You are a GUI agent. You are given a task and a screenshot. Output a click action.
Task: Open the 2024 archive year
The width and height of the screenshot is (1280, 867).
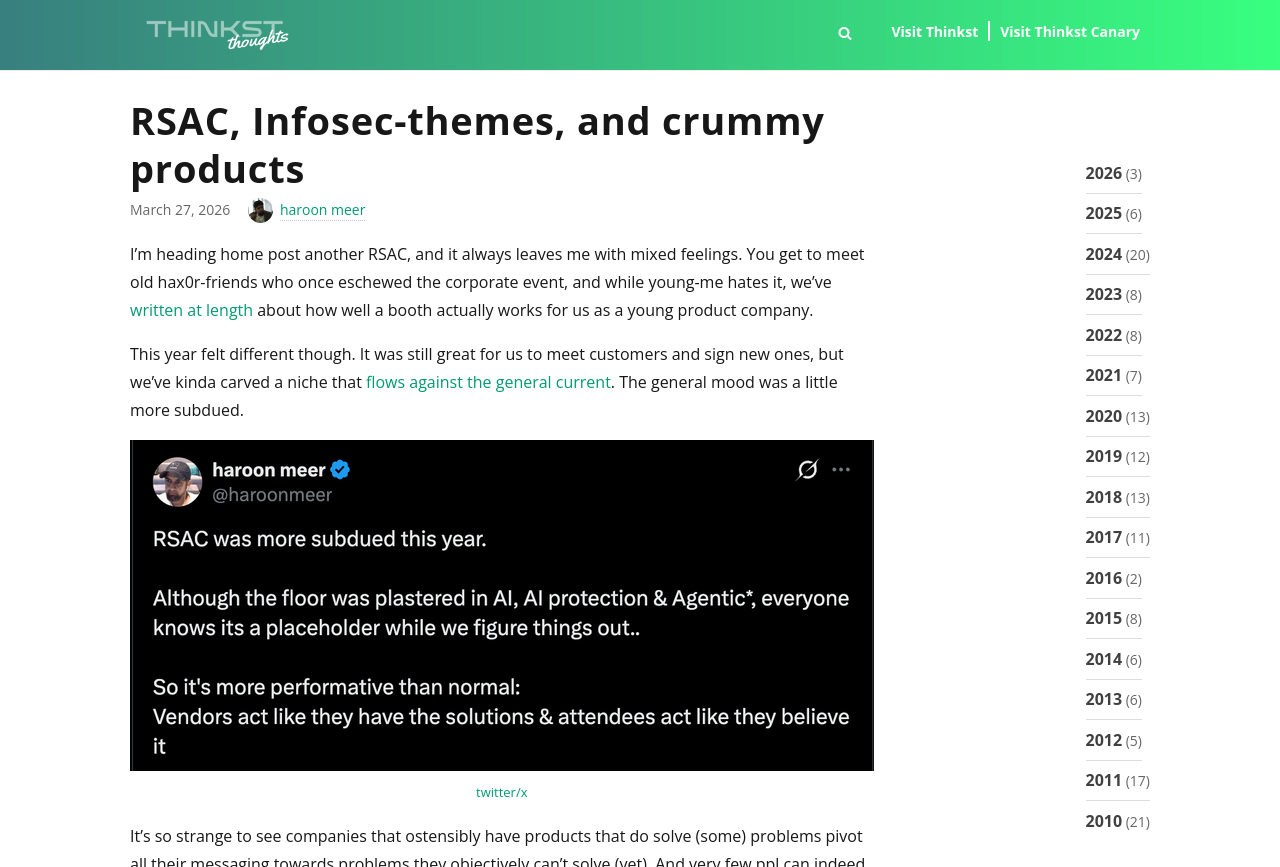(1103, 254)
